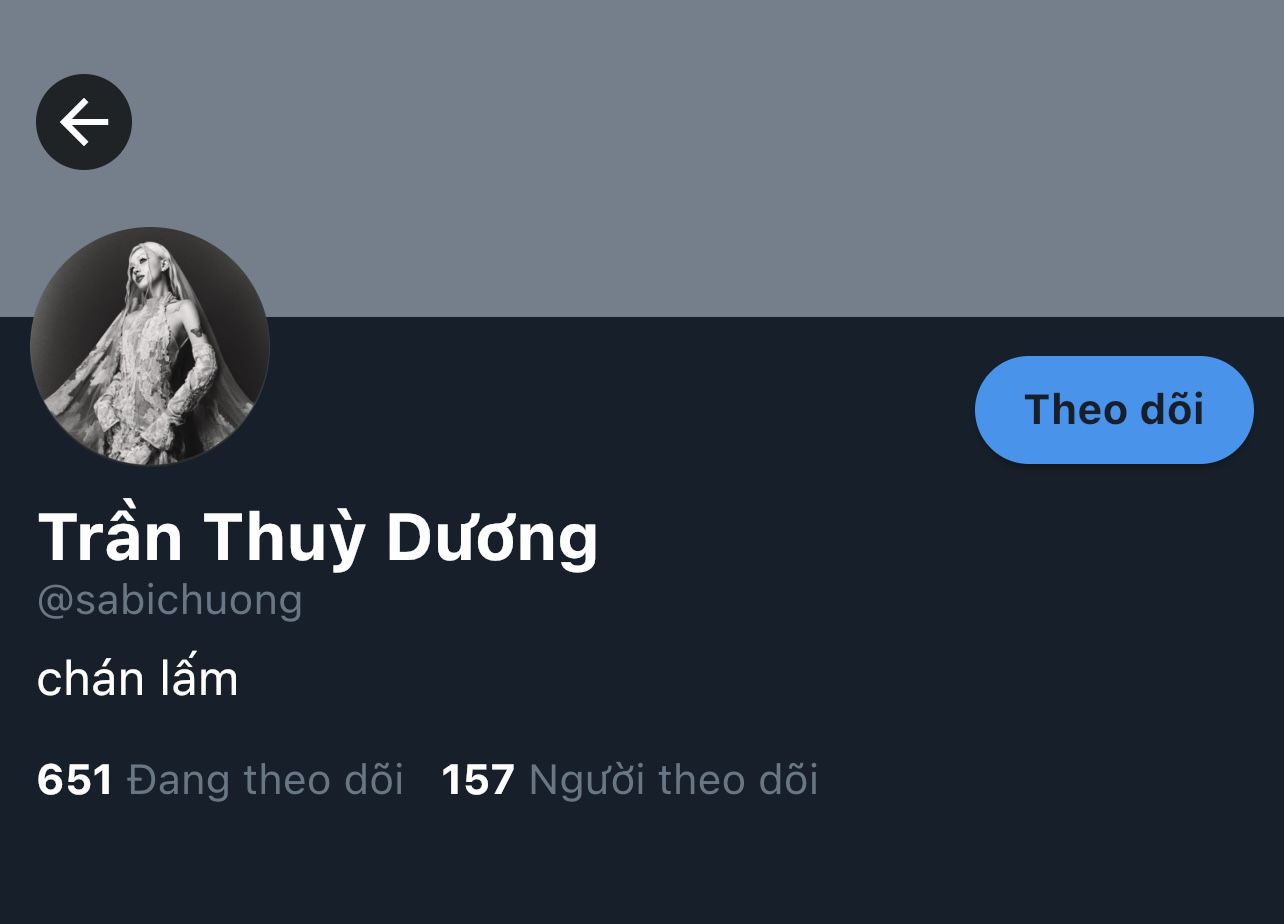Tap the Người theo dõi label

tap(674, 780)
